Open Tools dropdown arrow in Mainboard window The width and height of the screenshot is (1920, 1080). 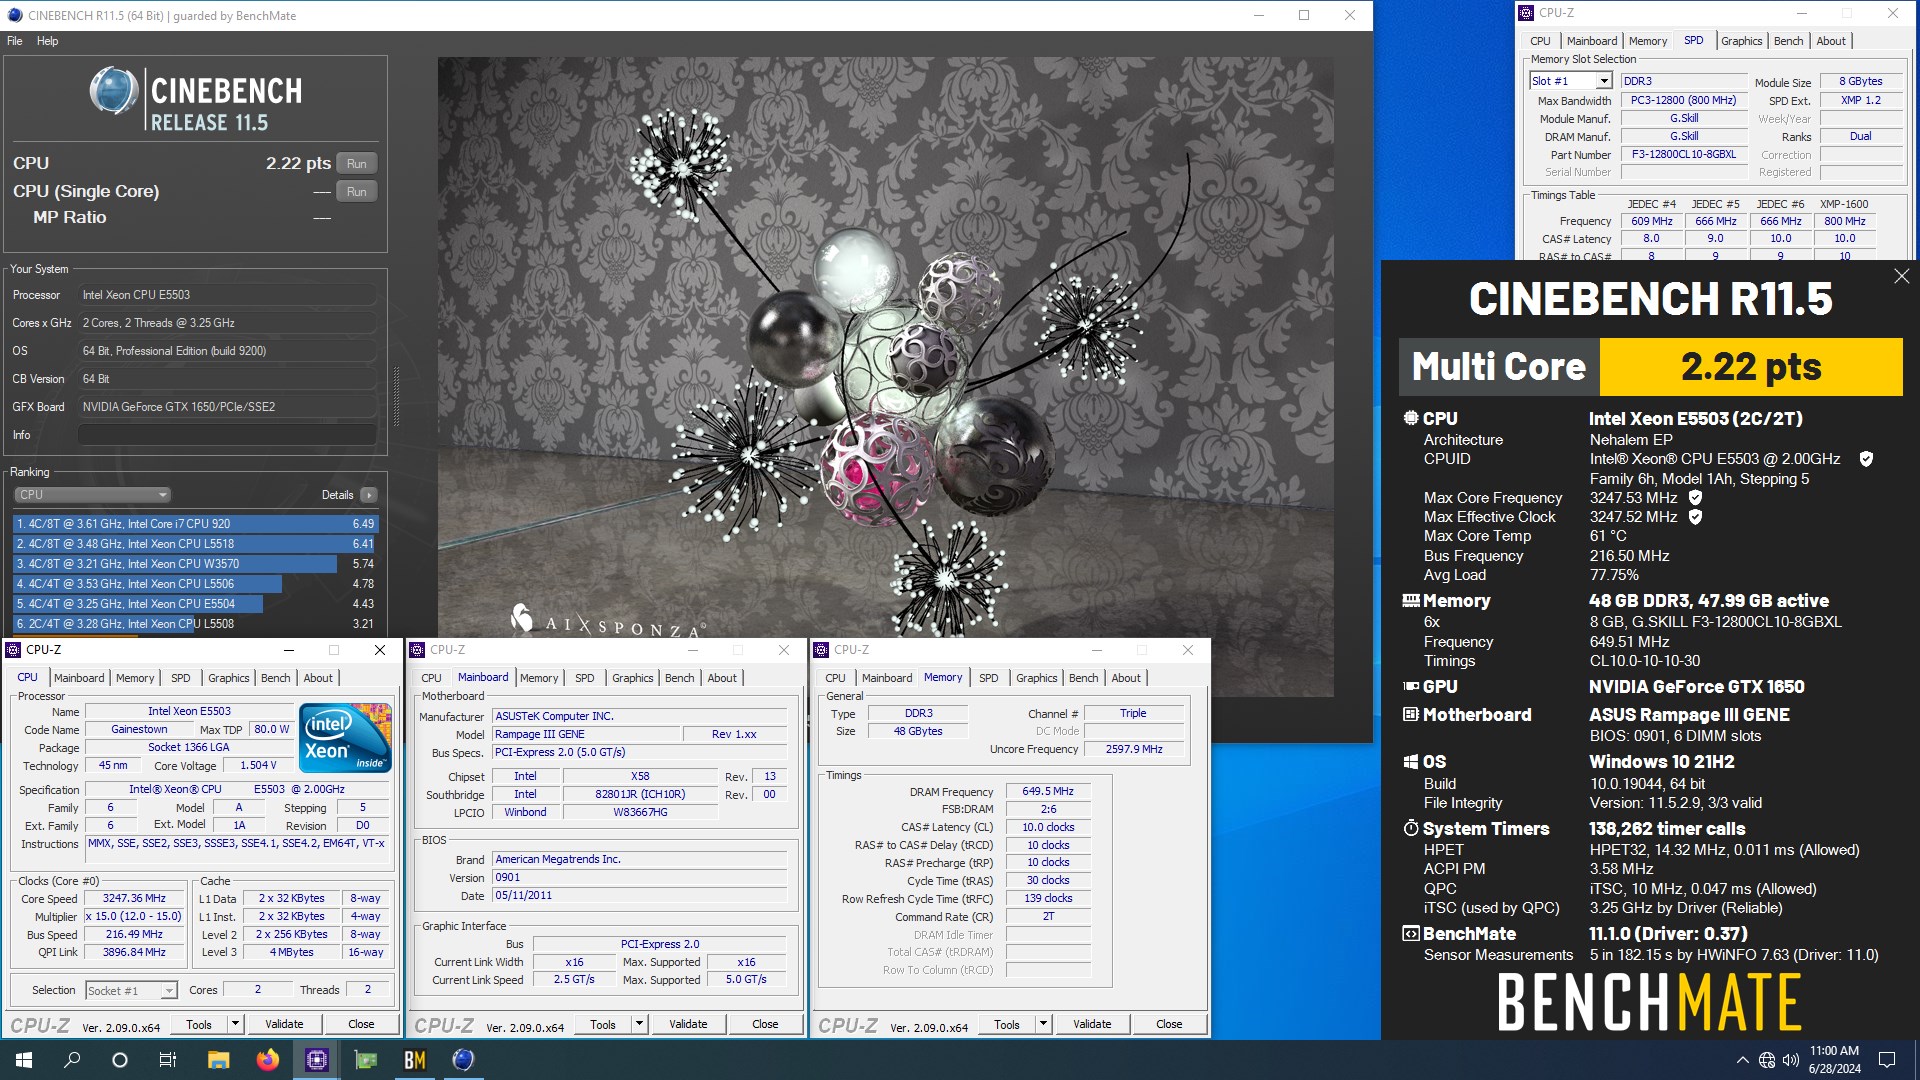click(639, 1024)
